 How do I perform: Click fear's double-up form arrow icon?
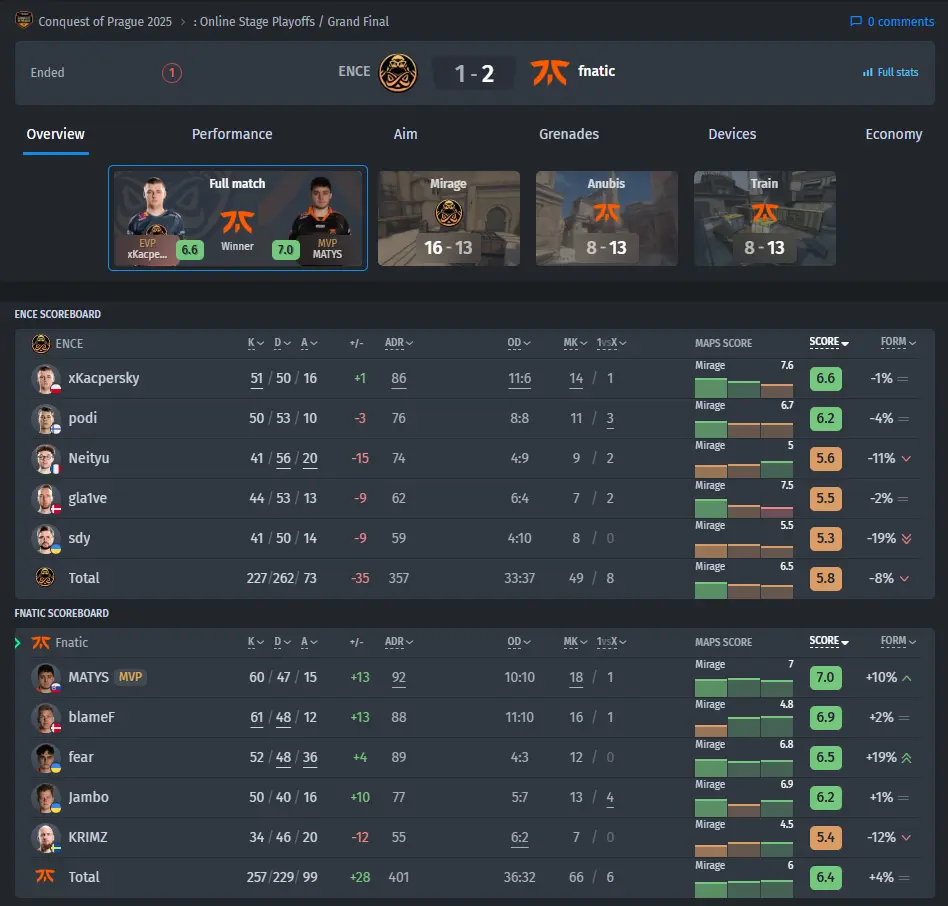(906, 757)
